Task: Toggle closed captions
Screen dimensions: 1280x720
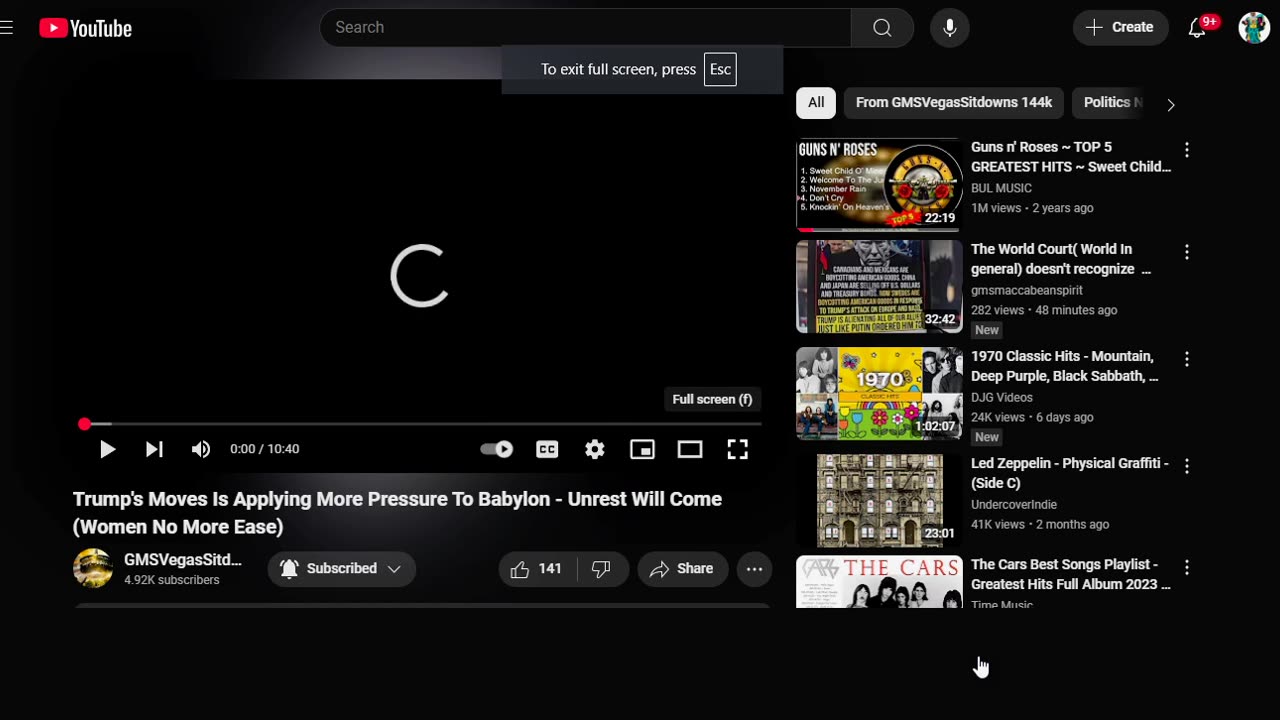Action: pos(547,449)
